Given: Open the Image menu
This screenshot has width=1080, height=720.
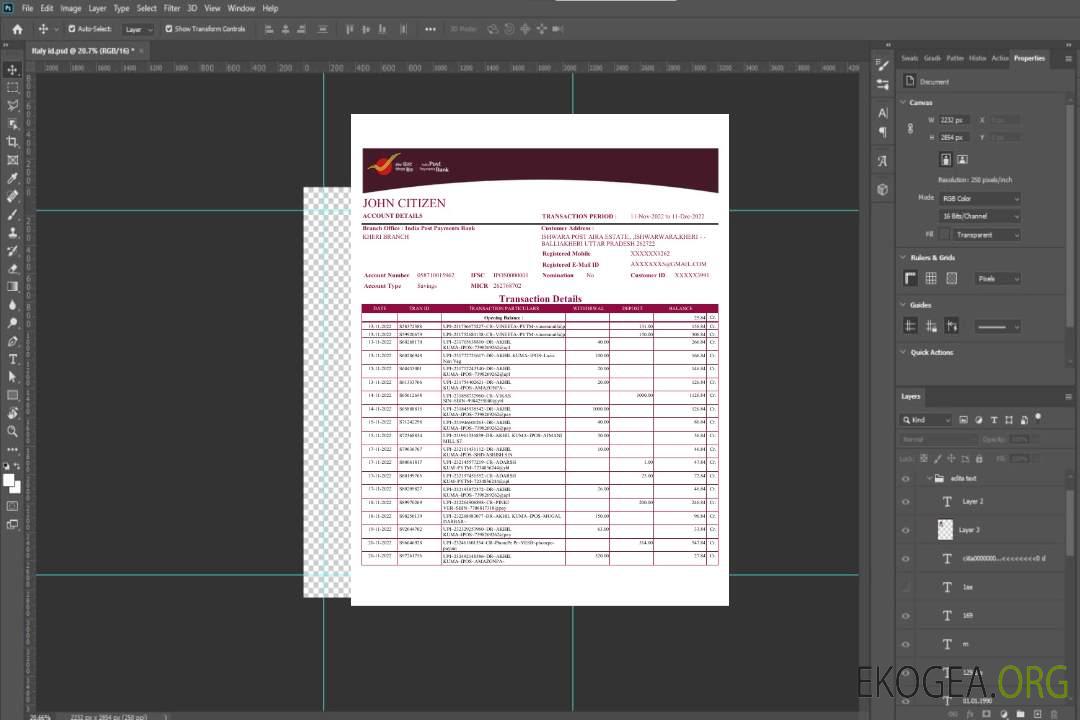Looking at the screenshot, I should coord(71,8).
